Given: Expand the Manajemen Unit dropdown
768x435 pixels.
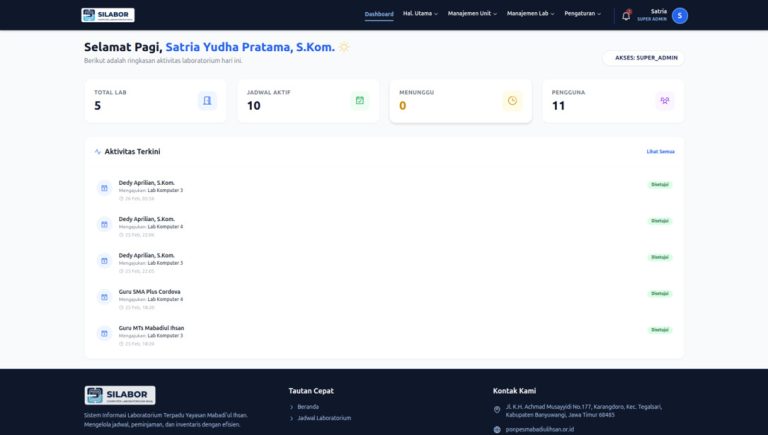Looking at the screenshot, I should 472,14.
